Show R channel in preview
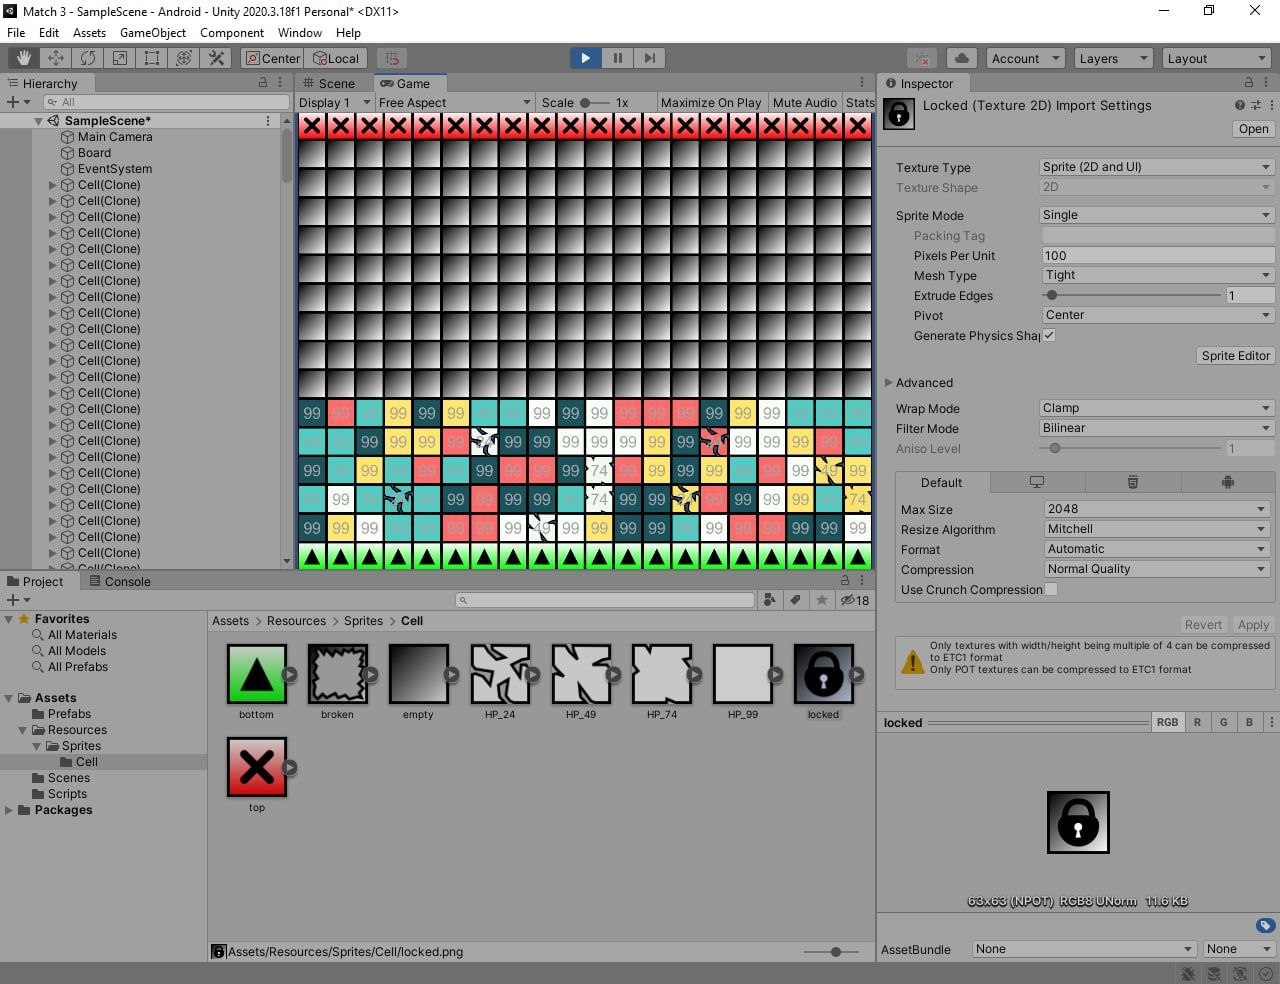Screen dimensions: 1280x984 [x=1197, y=722]
